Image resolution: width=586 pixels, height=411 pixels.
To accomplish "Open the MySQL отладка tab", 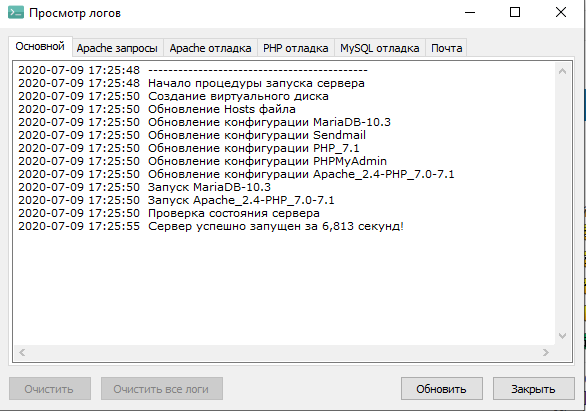I will (x=380, y=48).
